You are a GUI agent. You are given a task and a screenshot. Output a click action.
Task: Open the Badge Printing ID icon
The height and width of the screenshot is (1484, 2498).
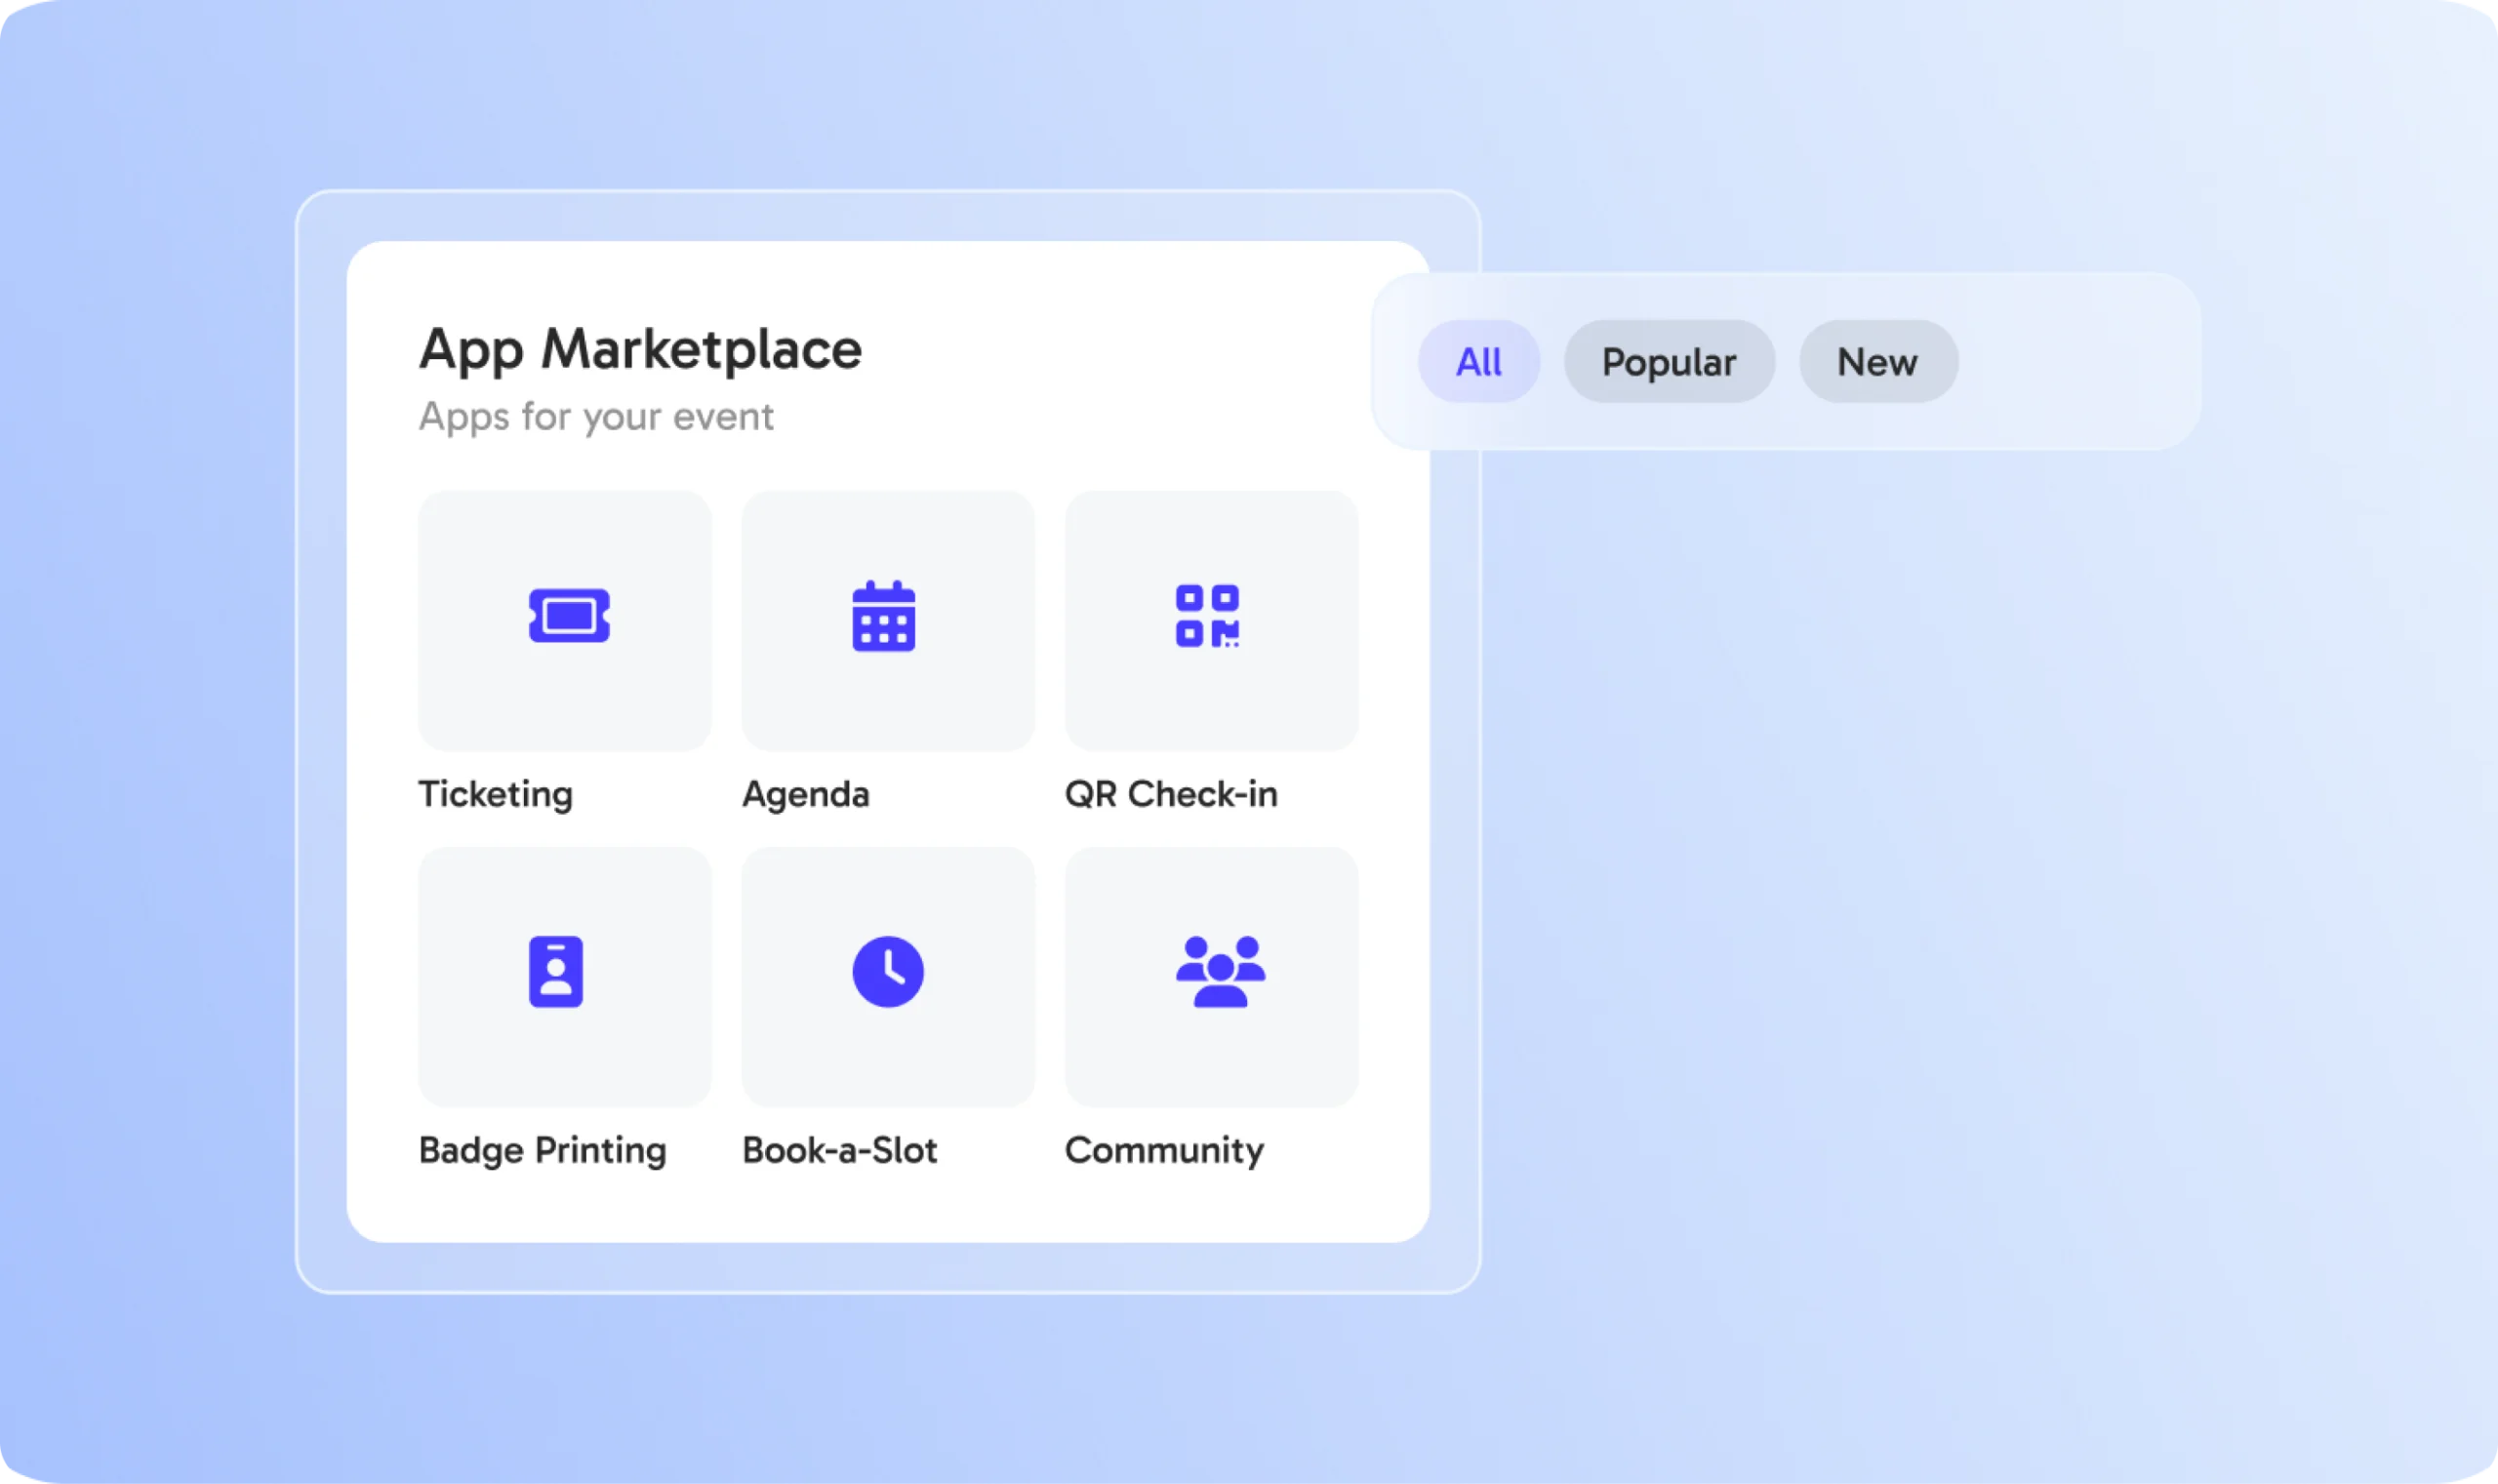[x=556, y=971]
